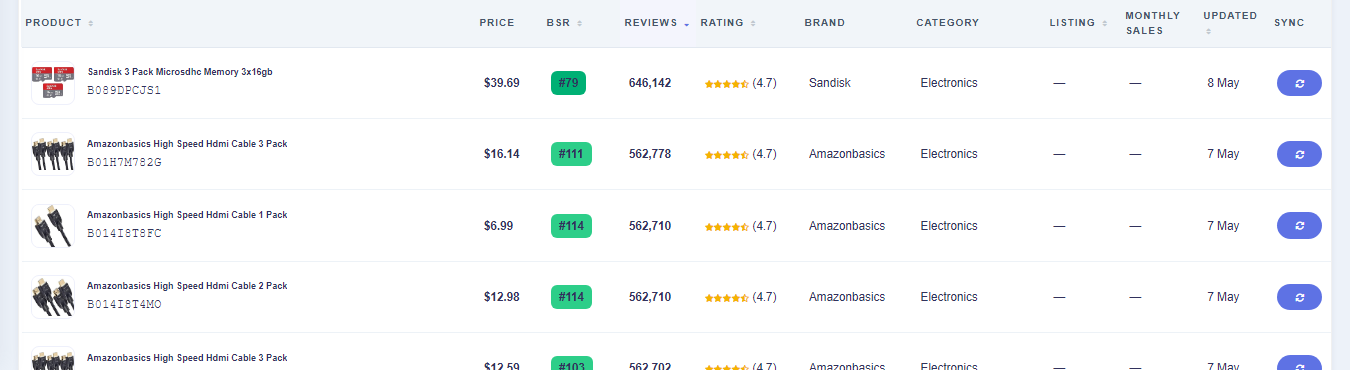Image resolution: width=1350 pixels, height=370 pixels.
Task: Select ASIN B014I8T8FC
Action: pyautogui.click(x=124, y=233)
